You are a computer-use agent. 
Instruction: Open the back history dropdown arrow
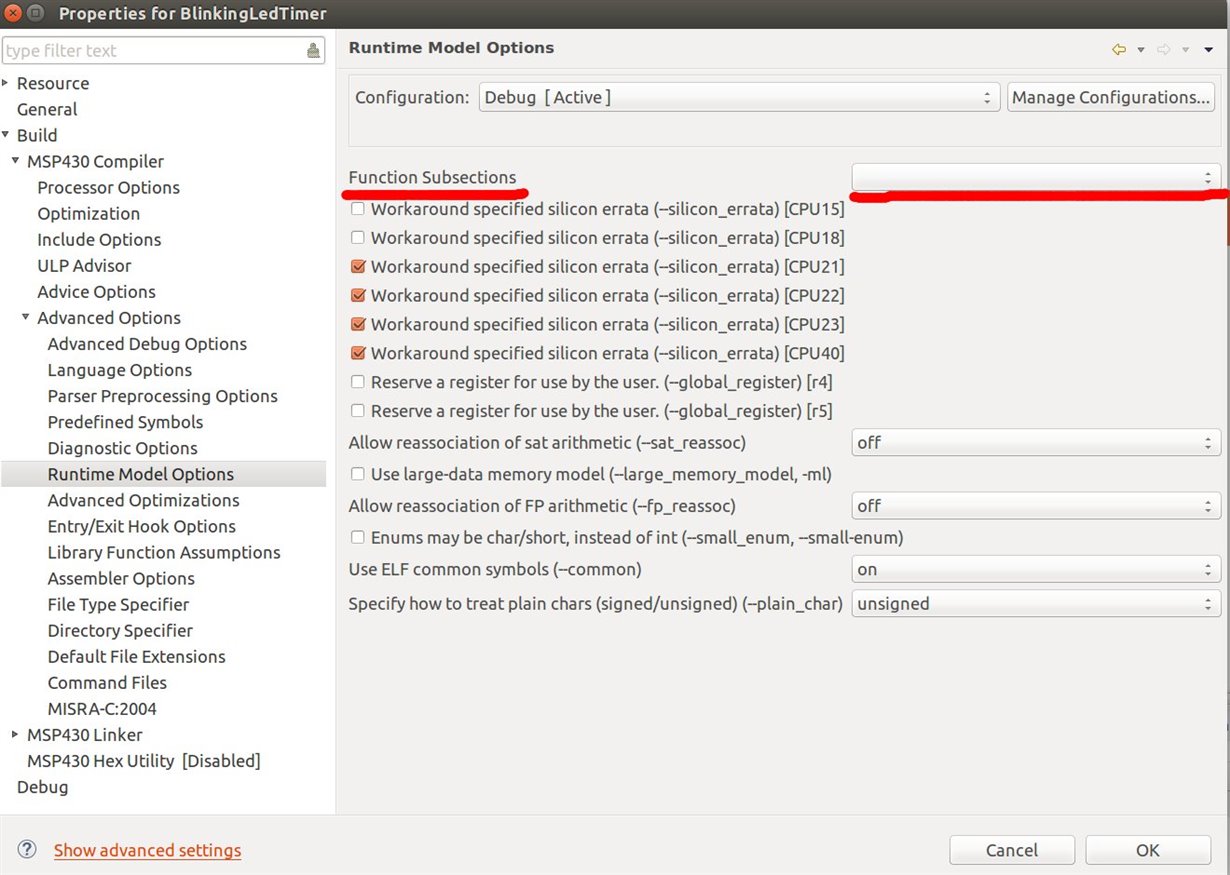1141,50
